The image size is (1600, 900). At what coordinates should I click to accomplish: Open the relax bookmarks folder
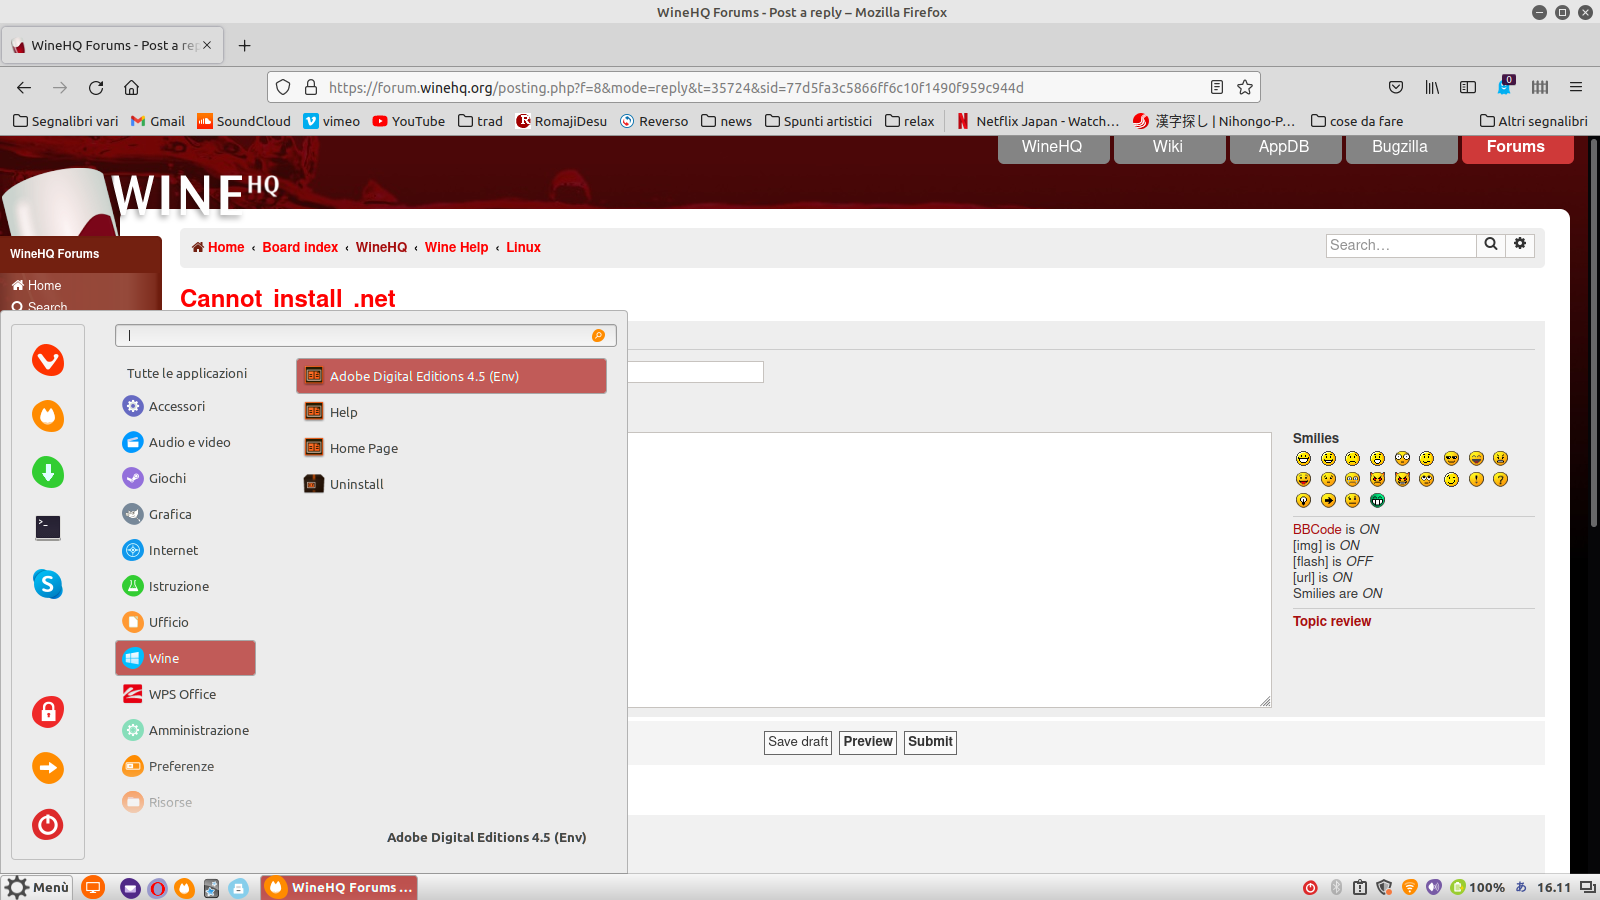[909, 121]
